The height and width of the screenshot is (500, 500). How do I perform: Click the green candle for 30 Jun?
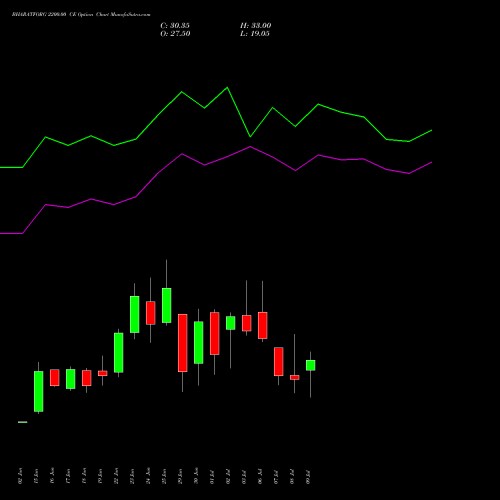tap(199, 342)
